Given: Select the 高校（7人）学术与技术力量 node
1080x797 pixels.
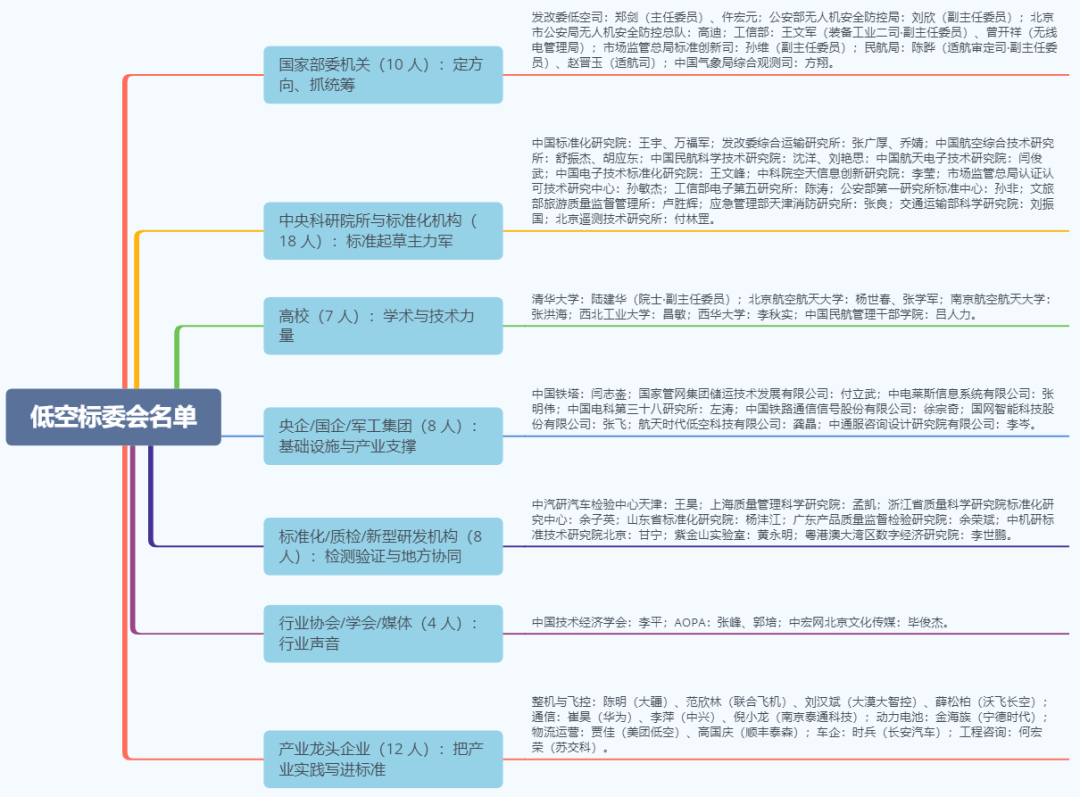Looking at the screenshot, I should click(x=383, y=326).
